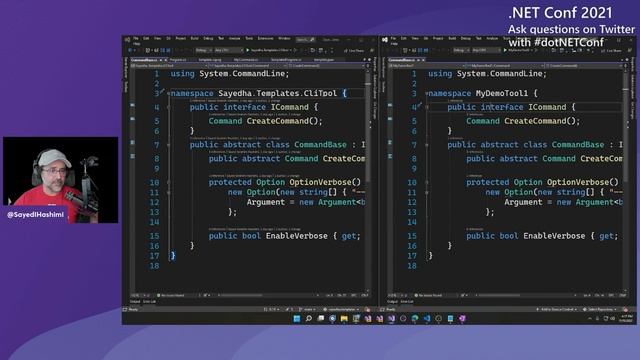Collapse namespace MyDemoTool1 block in right editor

point(427,93)
